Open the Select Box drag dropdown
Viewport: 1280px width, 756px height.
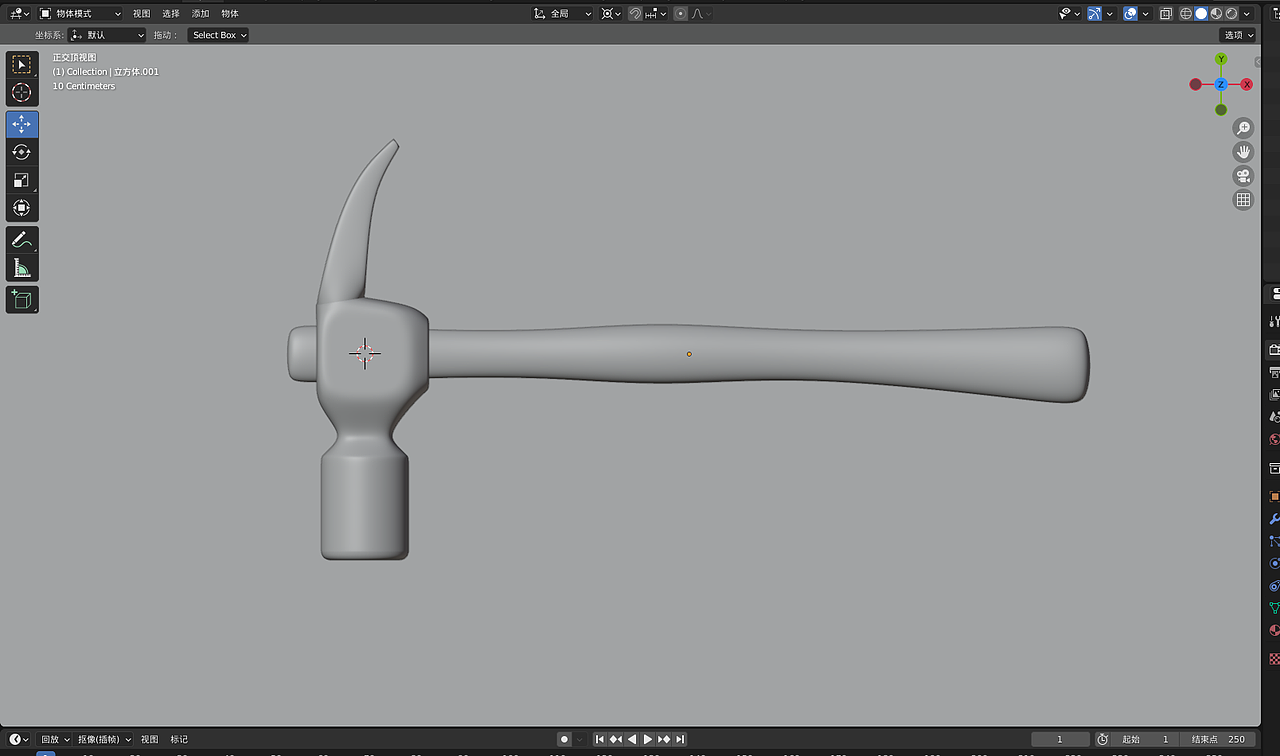[x=218, y=35]
